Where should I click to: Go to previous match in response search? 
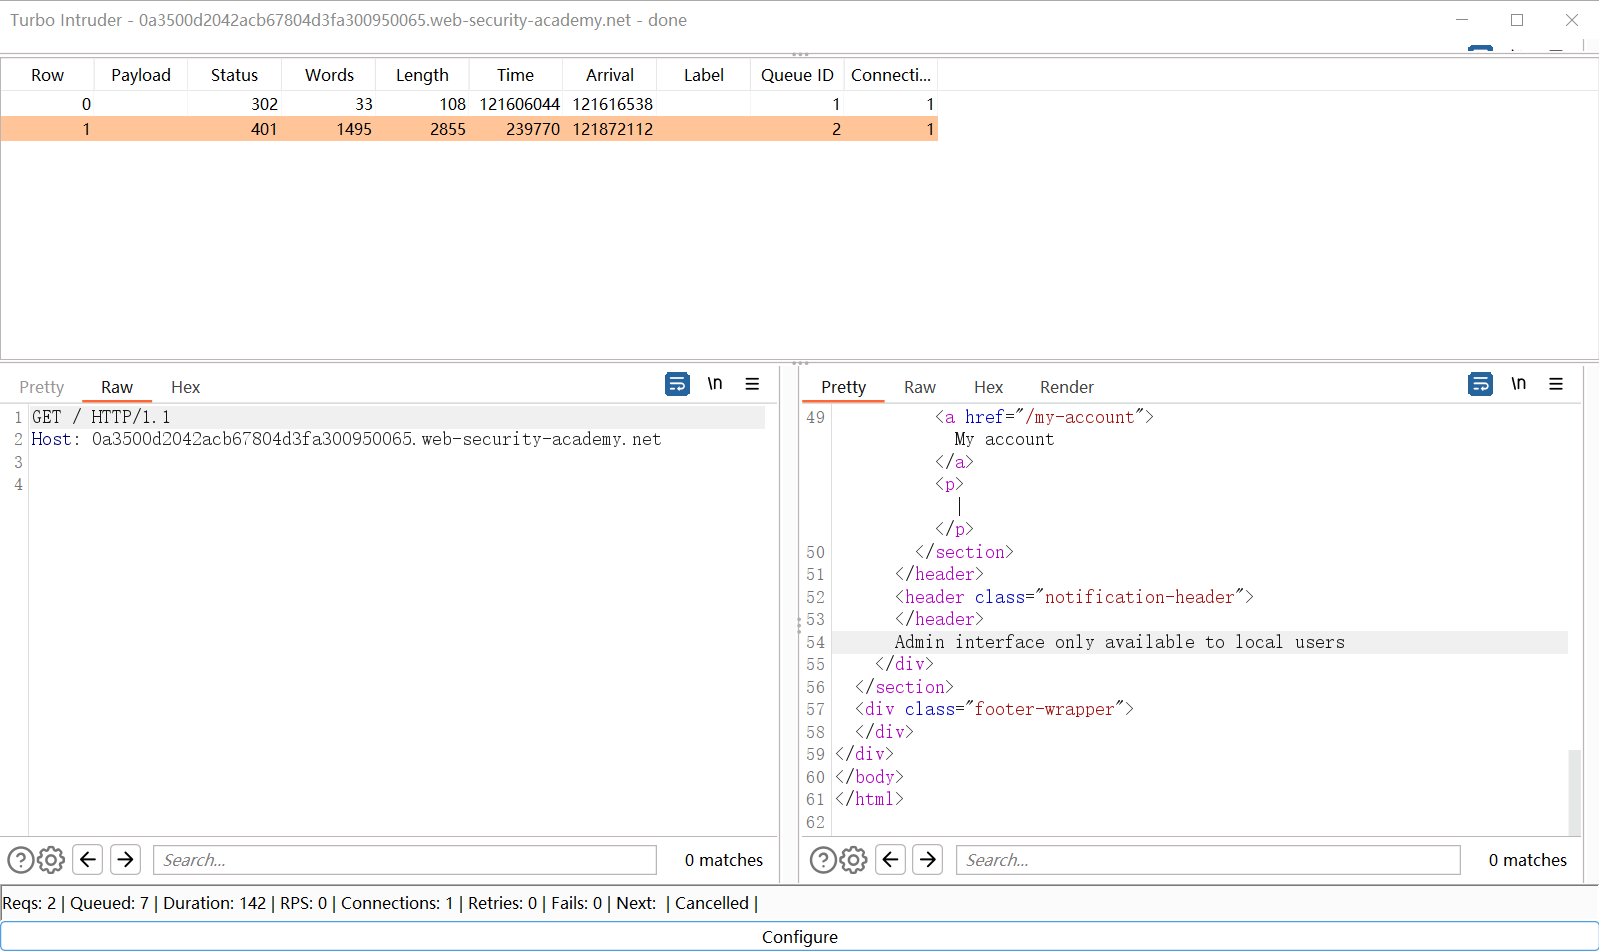click(890, 860)
